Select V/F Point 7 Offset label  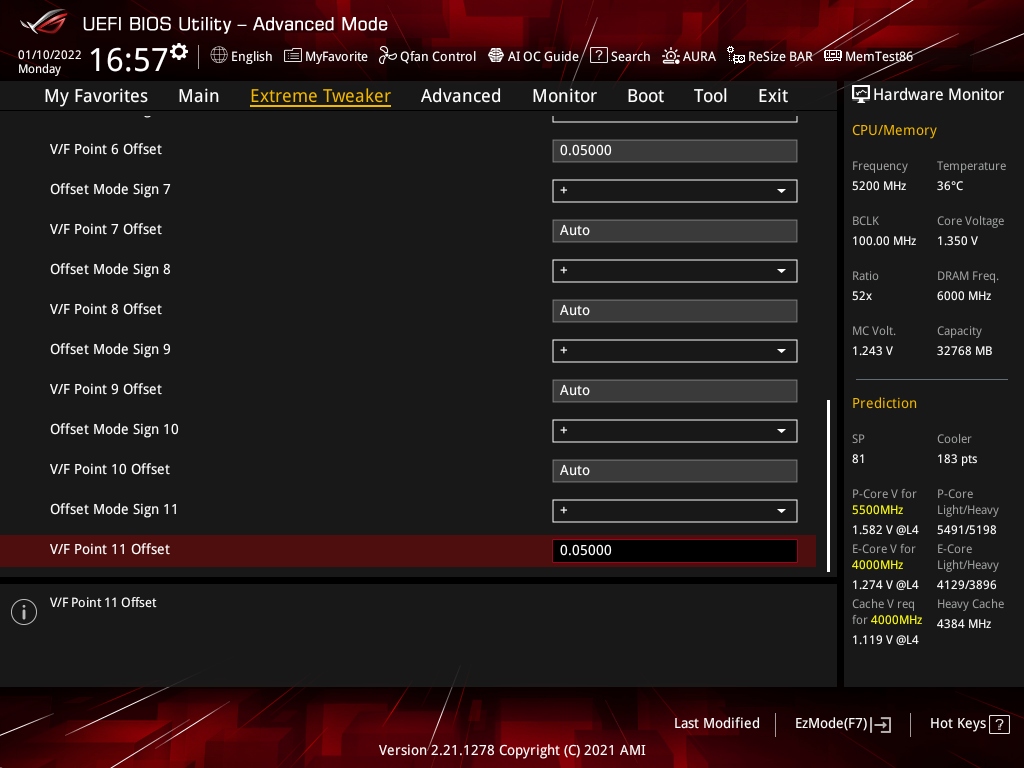(106, 229)
